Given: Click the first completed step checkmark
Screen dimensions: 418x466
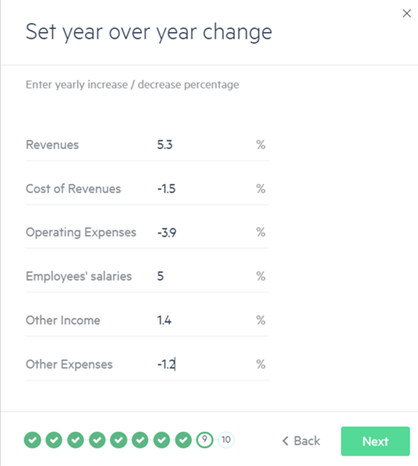Looking at the screenshot, I should point(32,440).
